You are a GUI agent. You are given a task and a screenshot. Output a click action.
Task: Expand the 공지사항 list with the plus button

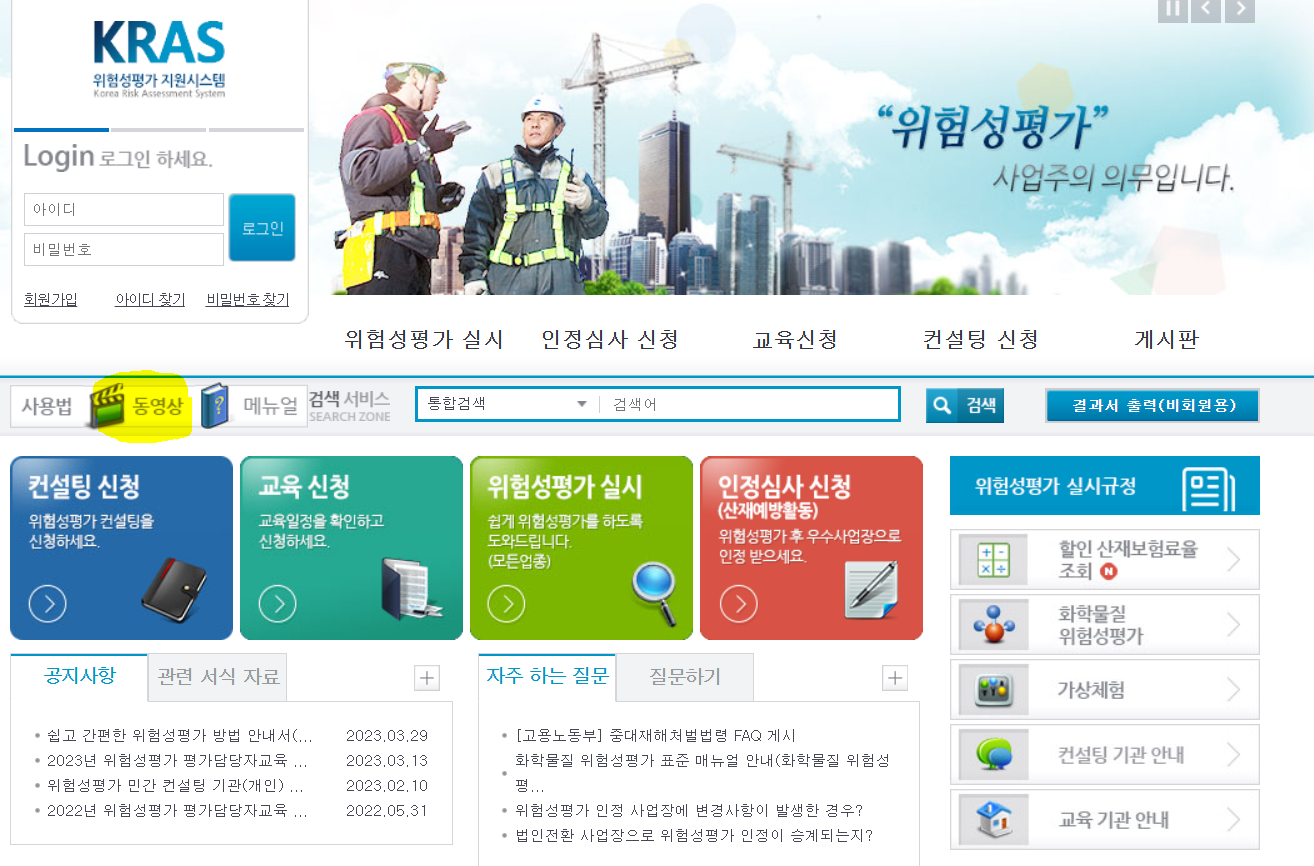426,677
